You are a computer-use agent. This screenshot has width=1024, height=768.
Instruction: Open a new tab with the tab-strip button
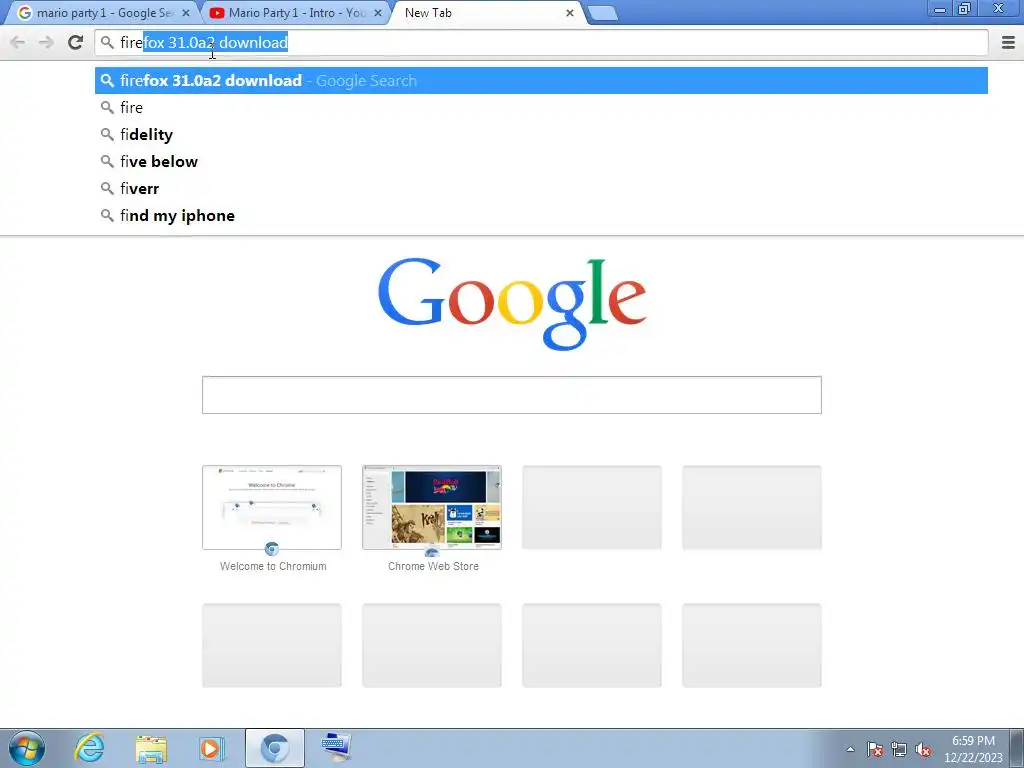602,13
